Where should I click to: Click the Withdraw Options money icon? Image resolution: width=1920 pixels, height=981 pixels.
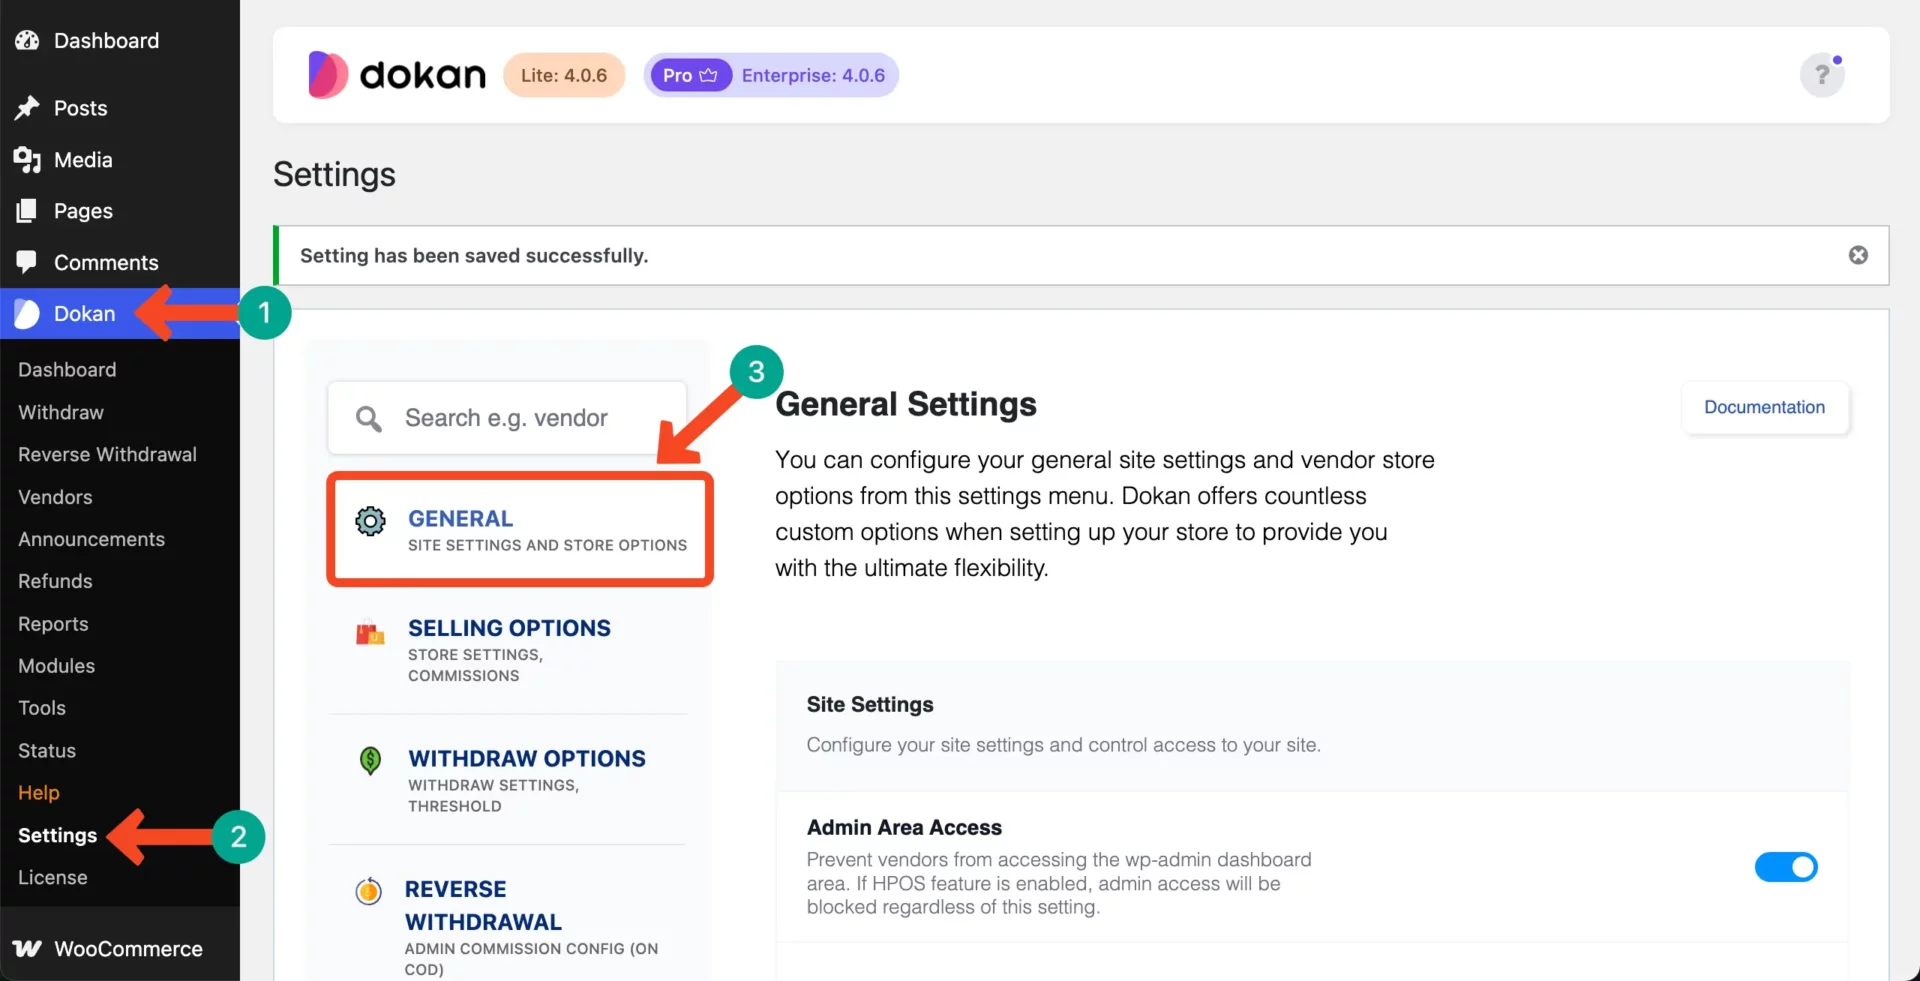370,761
